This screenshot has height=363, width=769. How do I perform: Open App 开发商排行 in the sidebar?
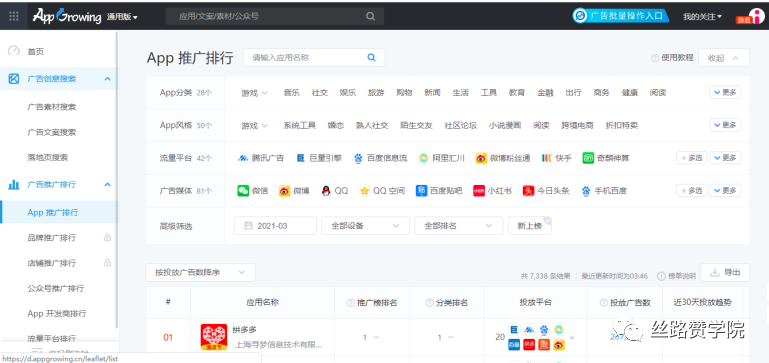click(x=57, y=313)
